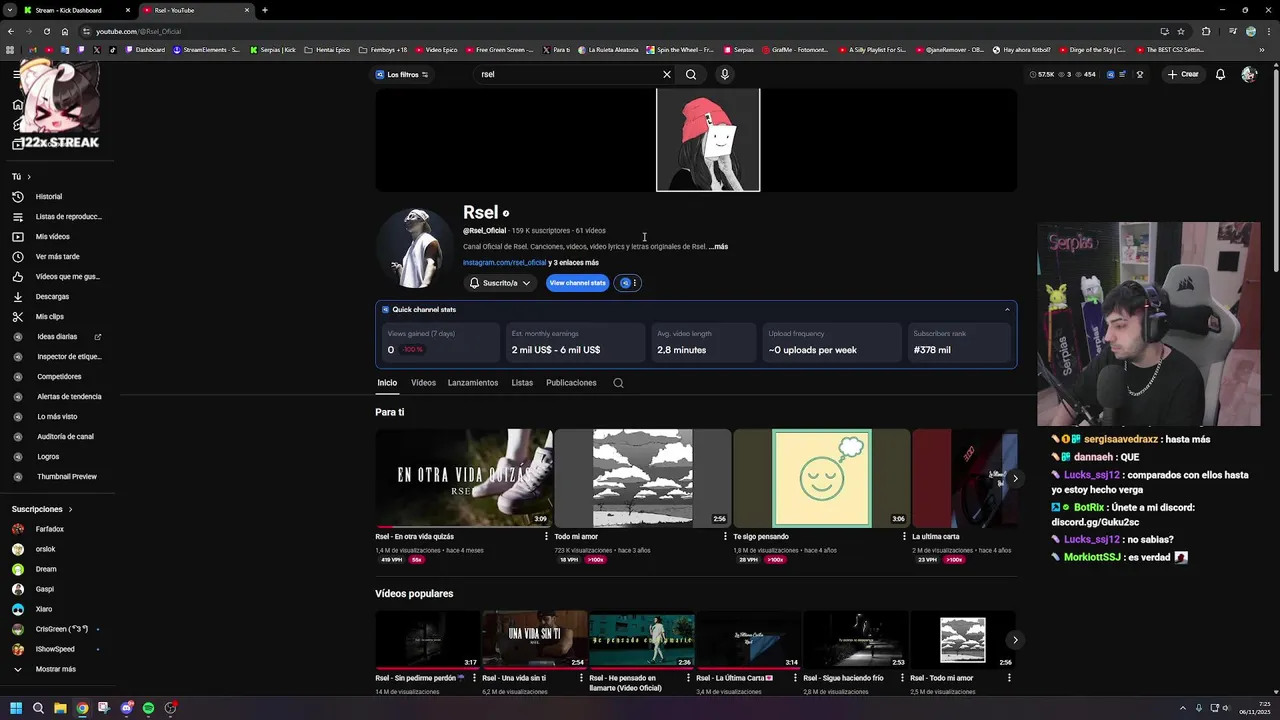Open options for En otra vida quizás
The height and width of the screenshot is (720, 1280).
tap(546, 537)
